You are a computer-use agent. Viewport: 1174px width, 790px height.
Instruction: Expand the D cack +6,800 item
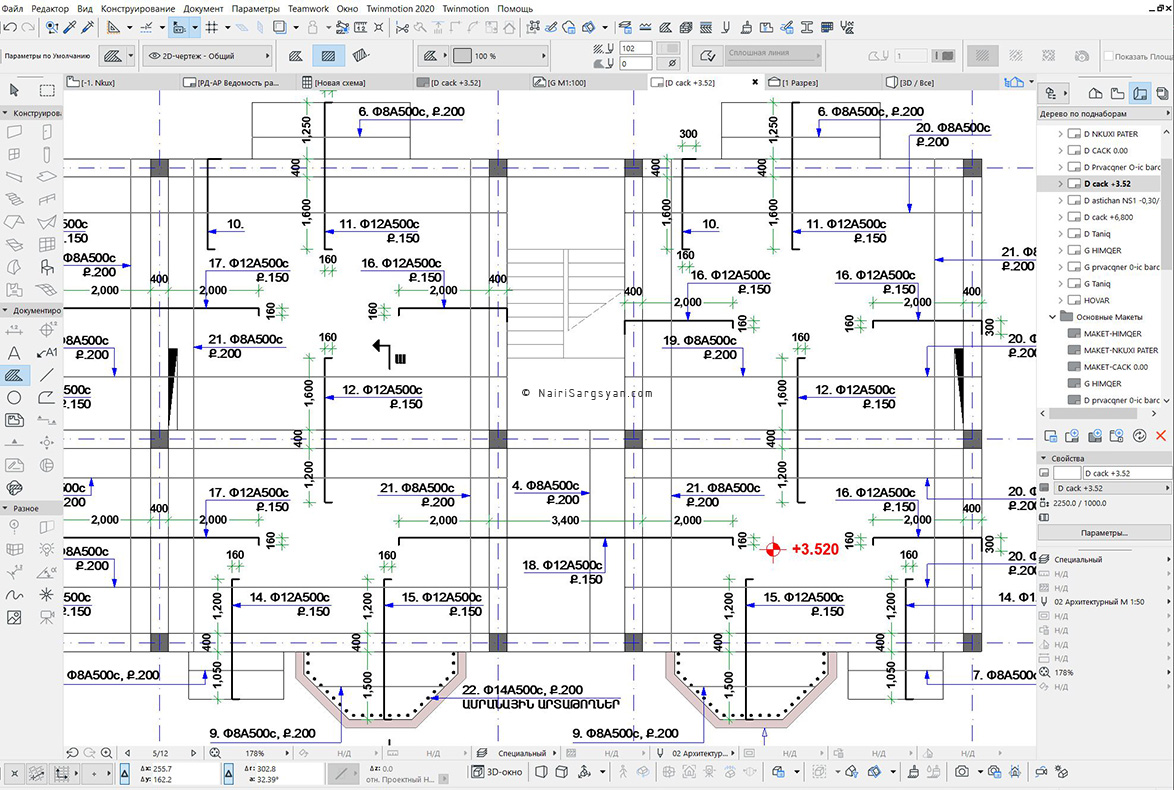1060,217
